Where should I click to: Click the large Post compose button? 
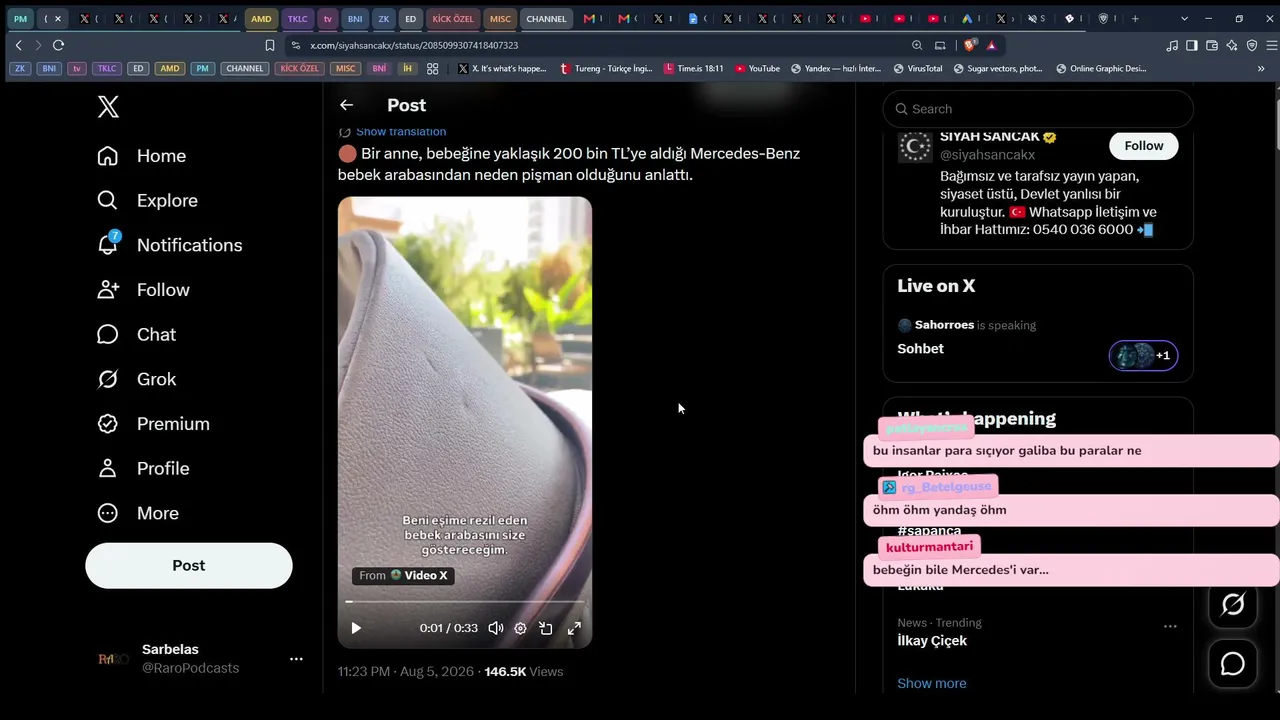click(x=189, y=566)
